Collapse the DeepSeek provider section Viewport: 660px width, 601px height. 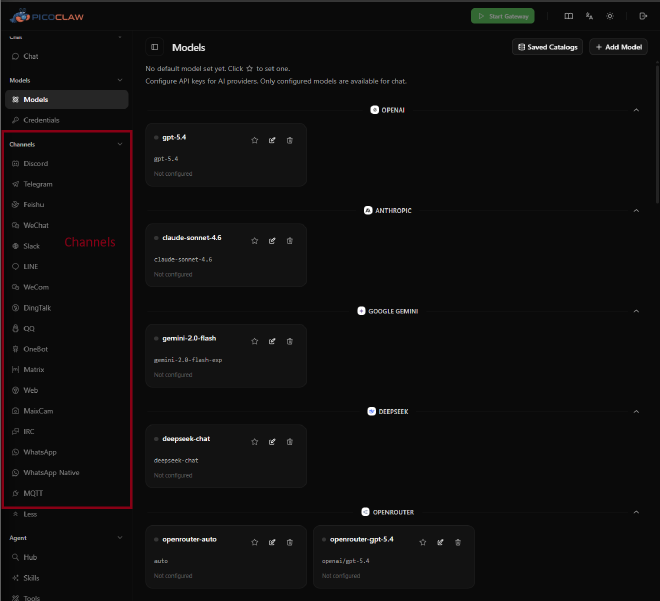coord(636,411)
